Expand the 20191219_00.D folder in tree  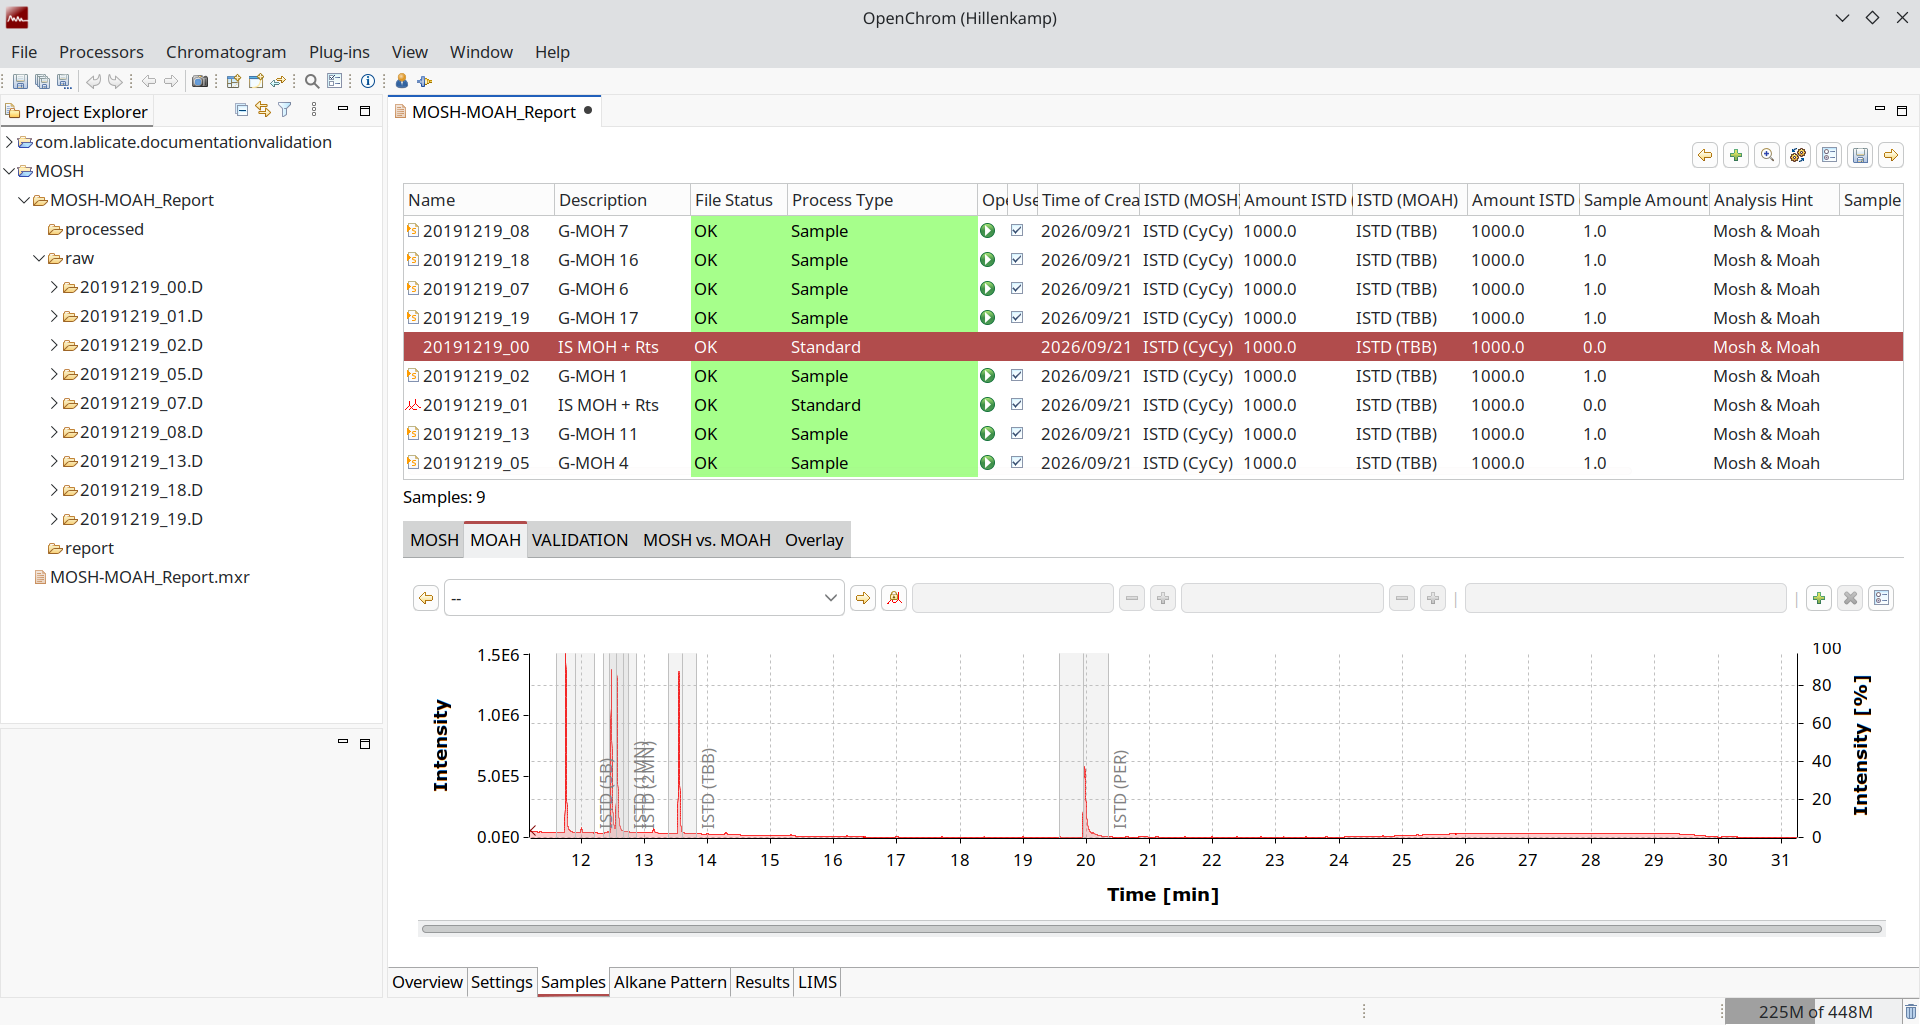(x=54, y=287)
